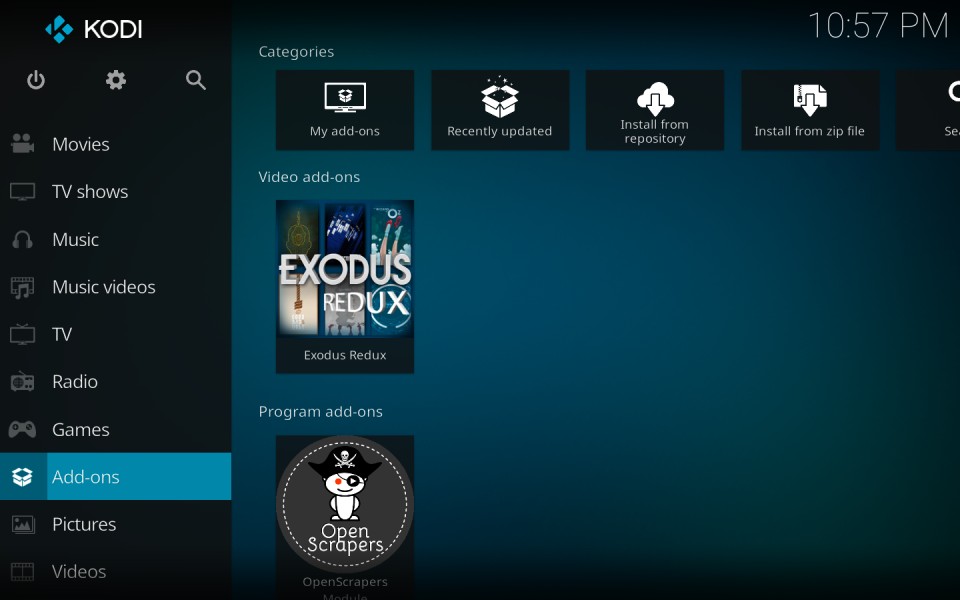Go to Movies section
The height and width of the screenshot is (600, 960).
tap(116, 144)
